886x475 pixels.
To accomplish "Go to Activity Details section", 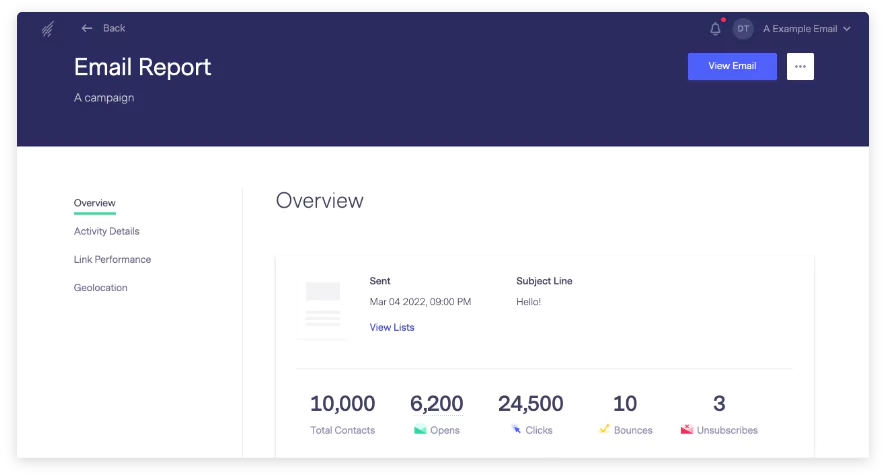I will click(x=106, y=231).
